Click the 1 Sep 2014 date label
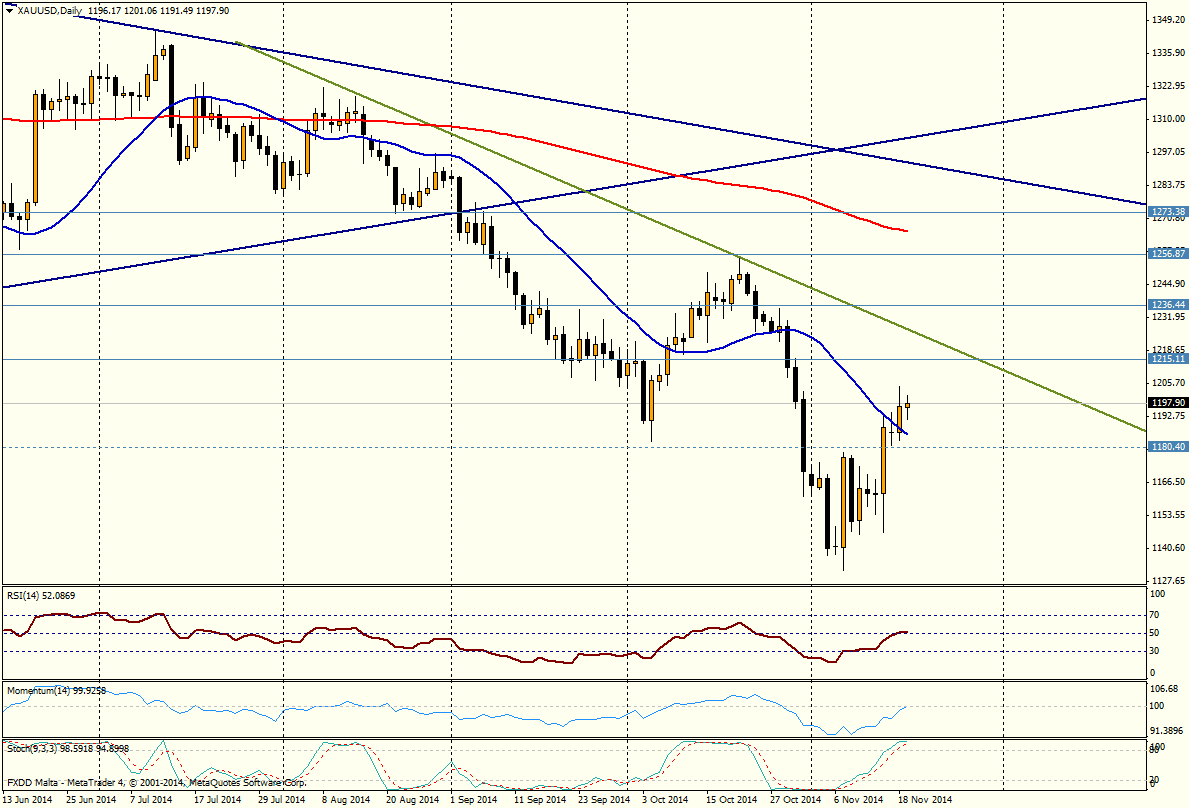The width and height of the screenshot is (1189, 808). (474, 800)
